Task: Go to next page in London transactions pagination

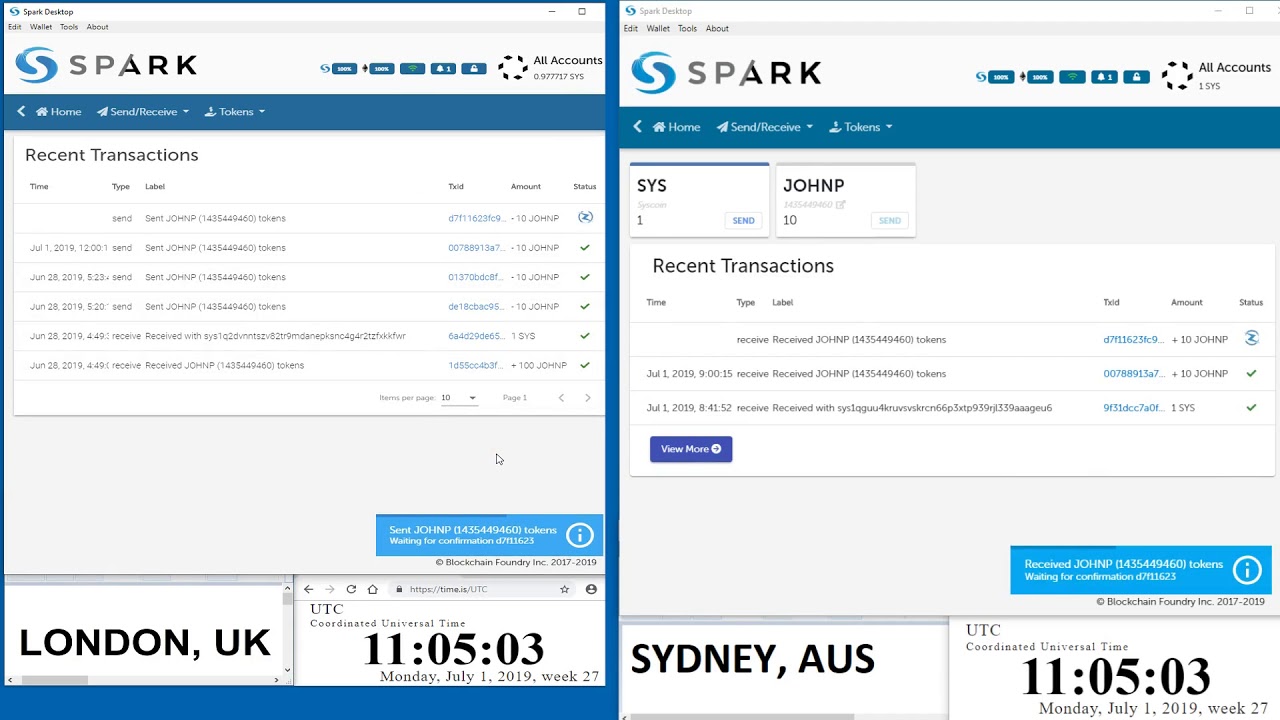Action: click(x=587, y=398)
